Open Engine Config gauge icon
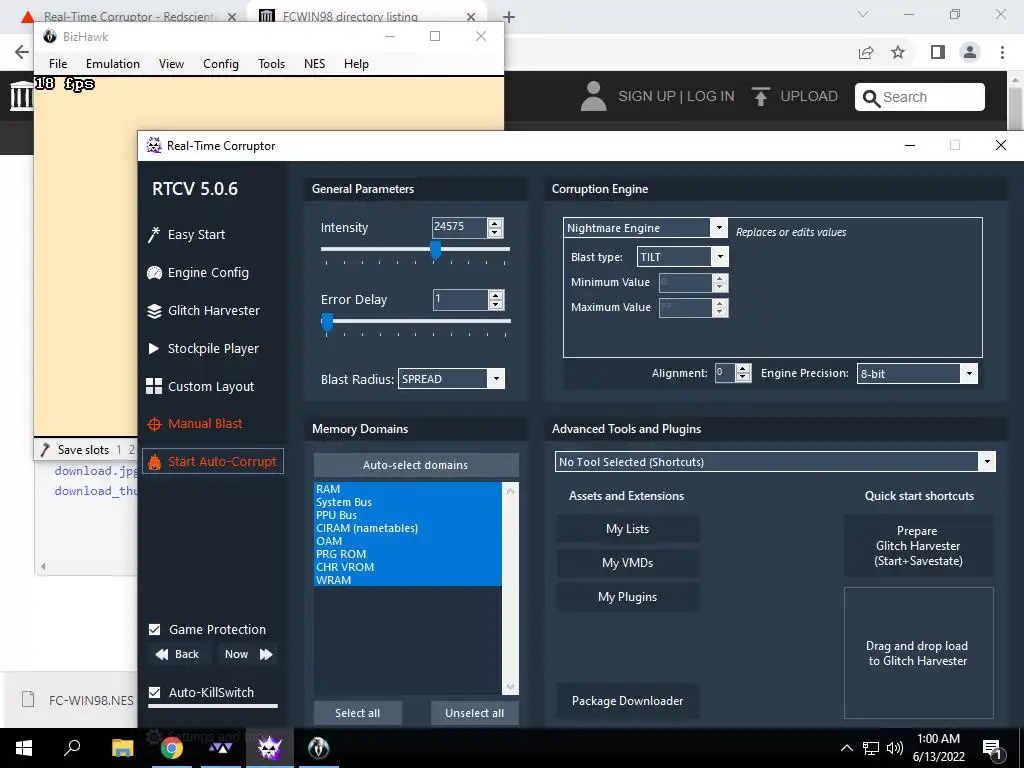 click(x=154, y=272)
